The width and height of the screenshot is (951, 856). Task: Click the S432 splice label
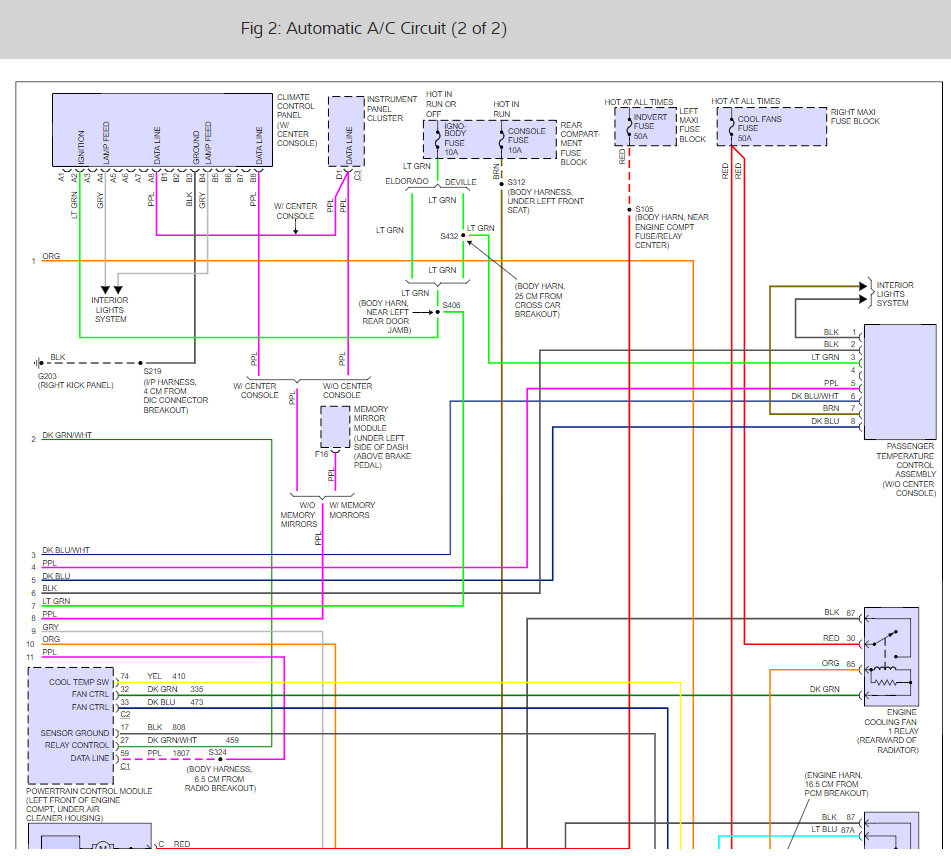pyautogui.click(x=449, y=236)
